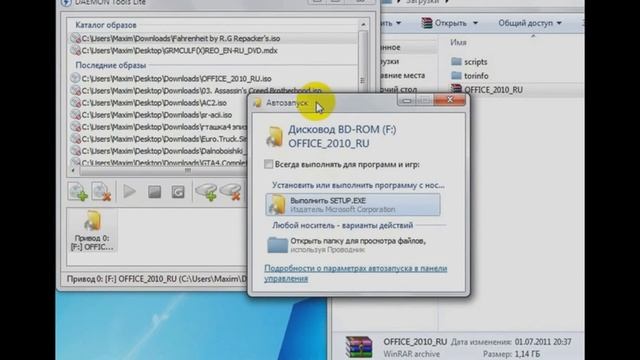The image size is (640, 360).
Task: Close the Автозапуск dialog with the red X
Action: (x=449, y=100)
